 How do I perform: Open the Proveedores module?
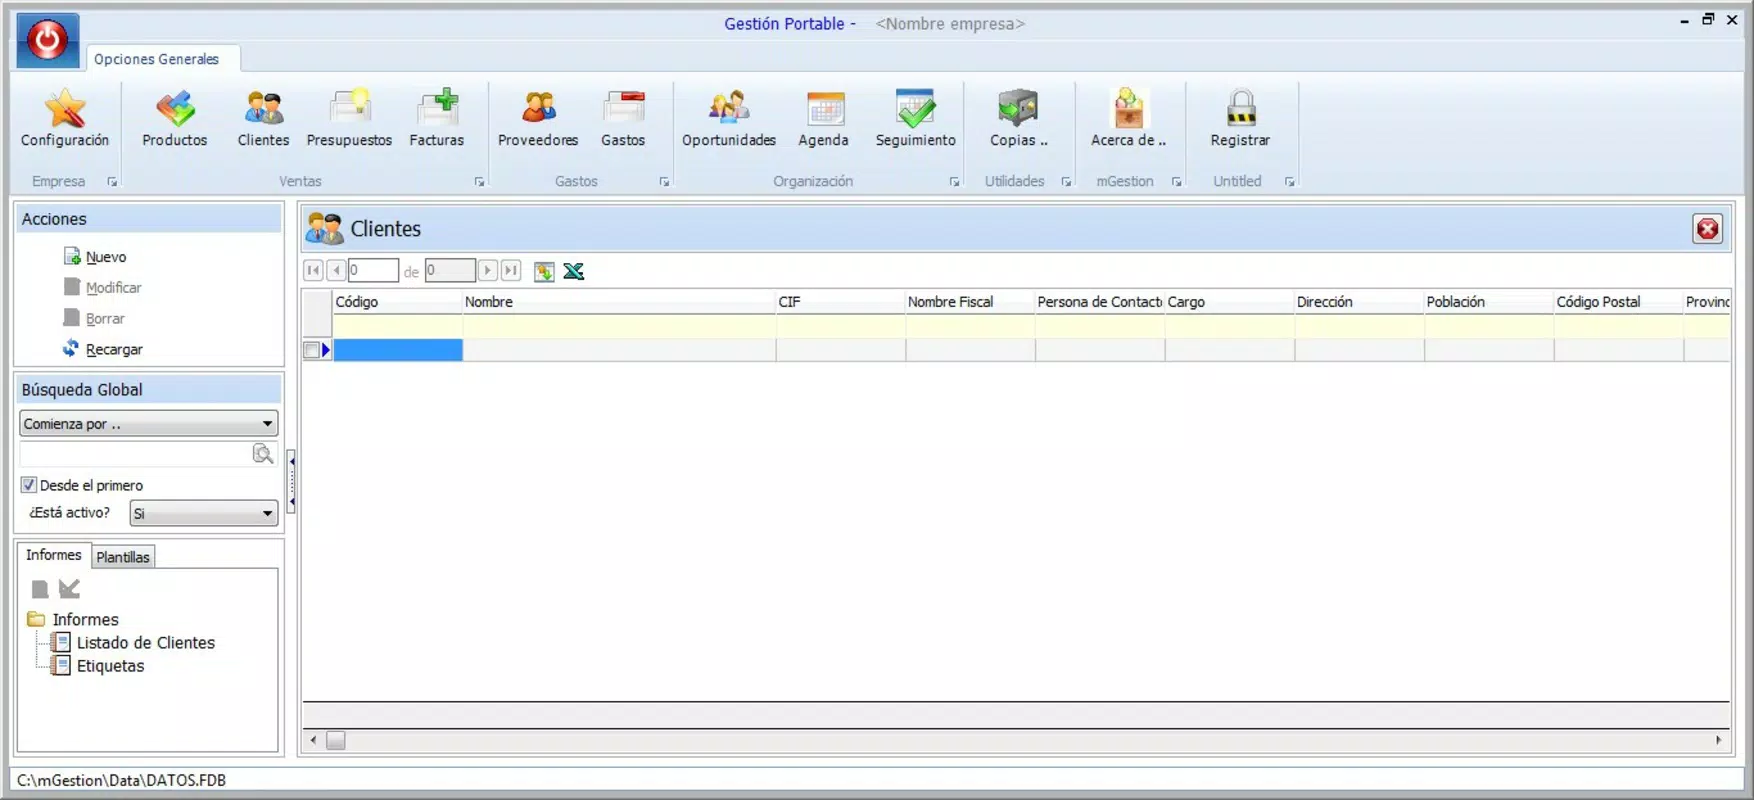click(x=538, y=118)
